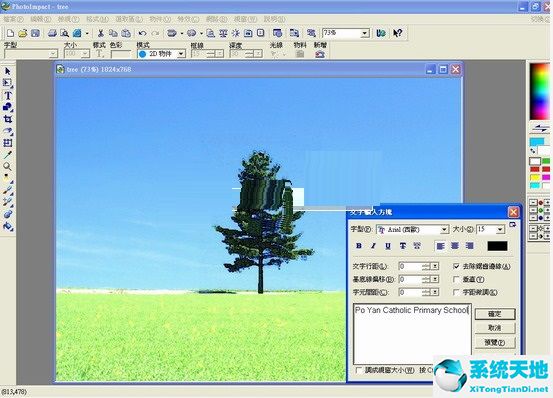This screenshot has width=553, height=398.
Task: Click the Bold B icon in text dialog
Action: coord(359,246)
